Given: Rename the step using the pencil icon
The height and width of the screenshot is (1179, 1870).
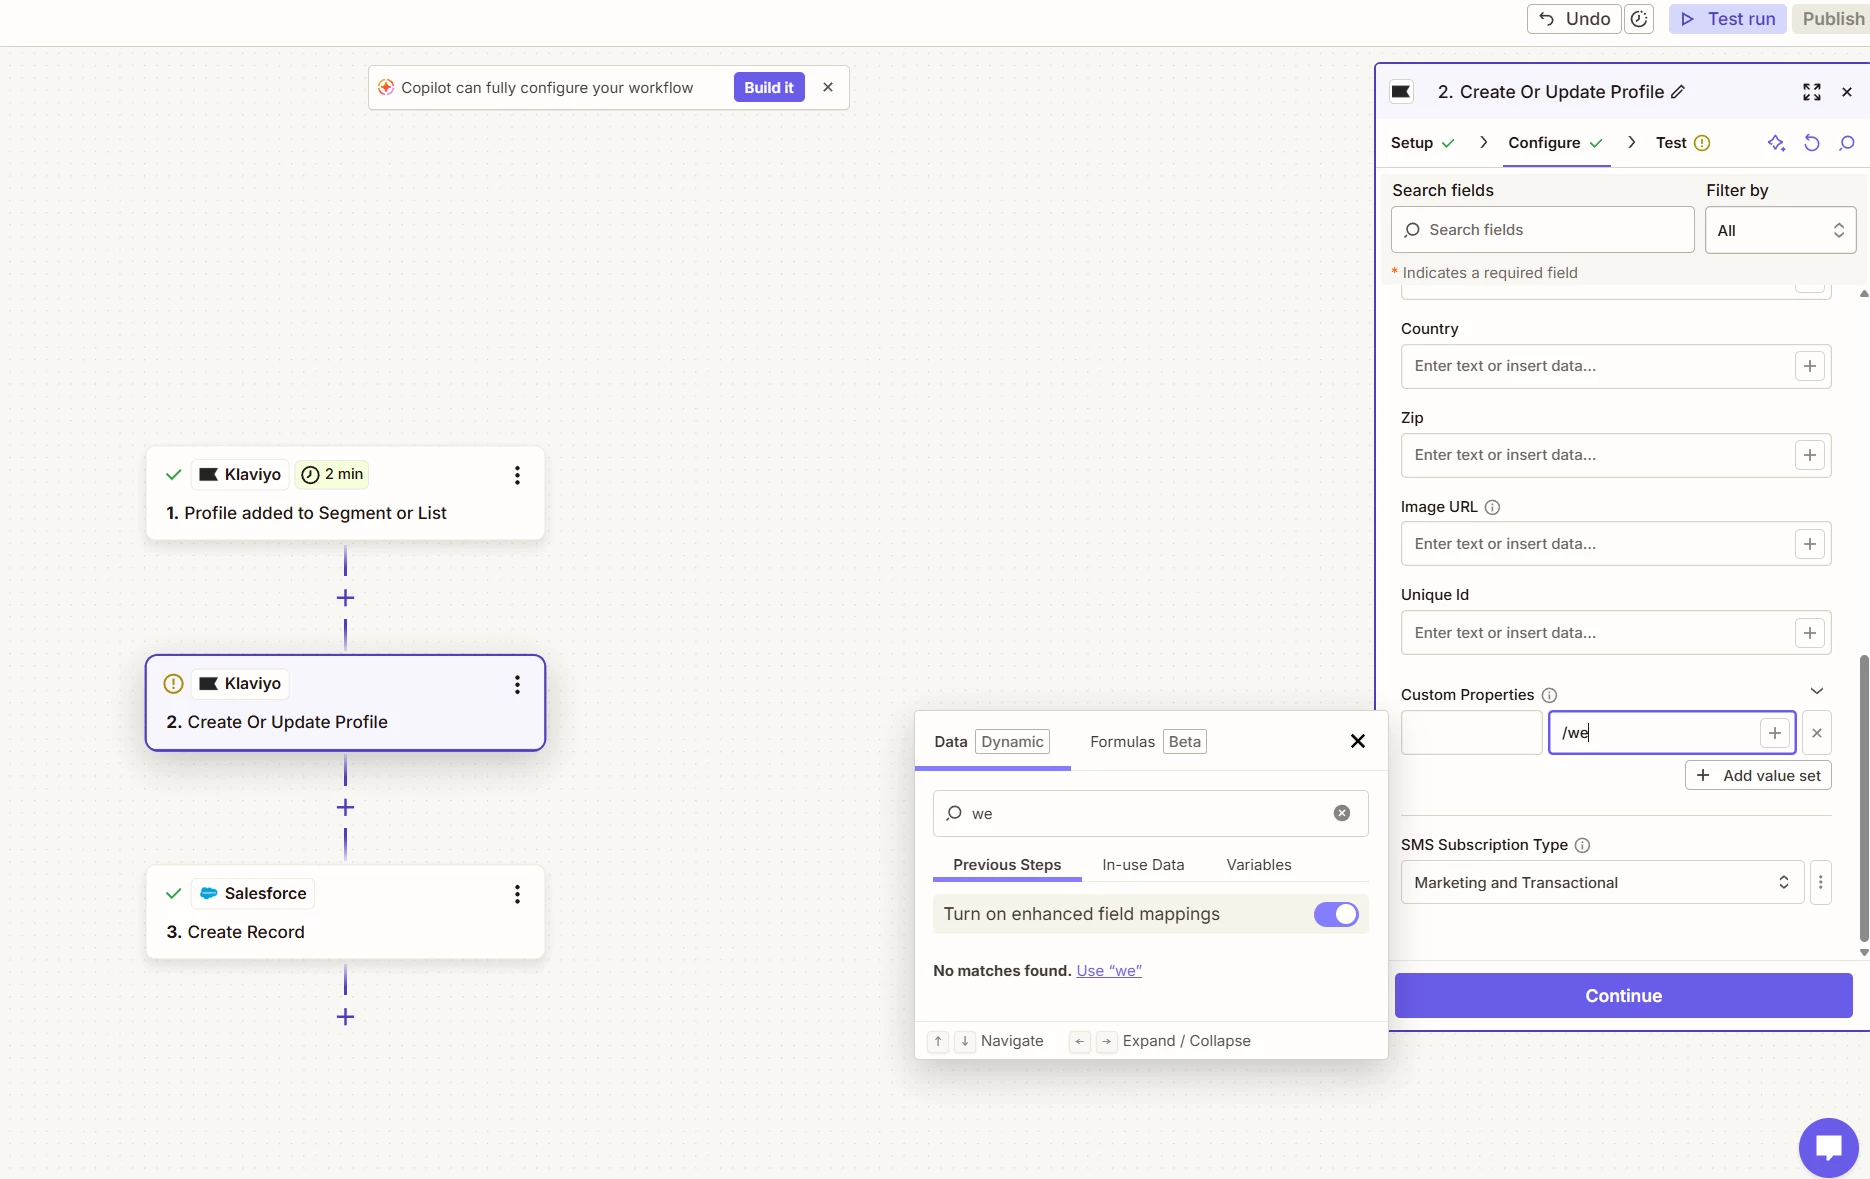Looking at the screenshot, I should (x=1678, y=92).
